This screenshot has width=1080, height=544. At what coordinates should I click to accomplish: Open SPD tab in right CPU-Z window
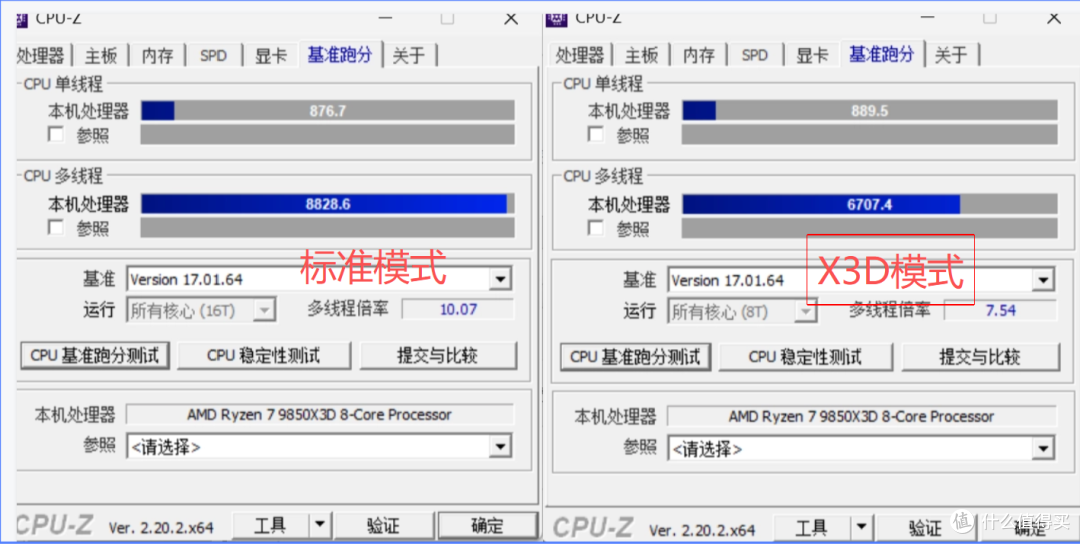pyautogui.click(x=755, y=55)
